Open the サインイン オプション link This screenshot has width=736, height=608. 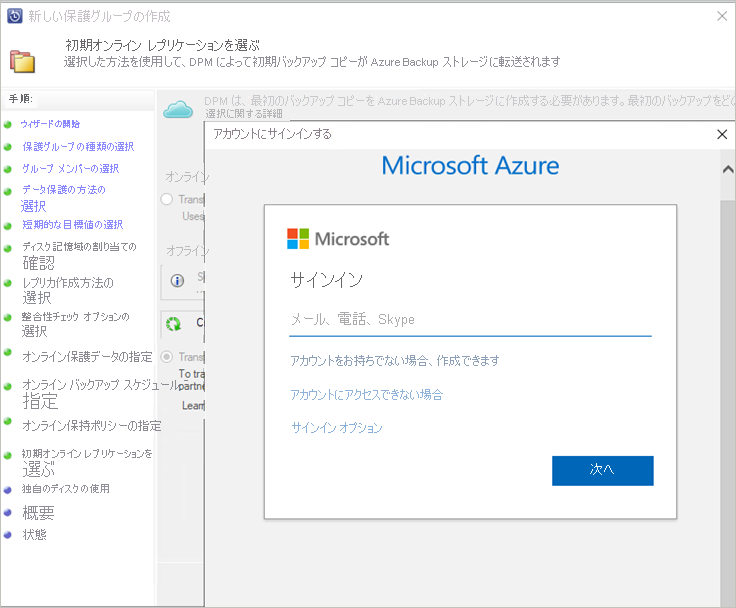click(x=337, y=428)
